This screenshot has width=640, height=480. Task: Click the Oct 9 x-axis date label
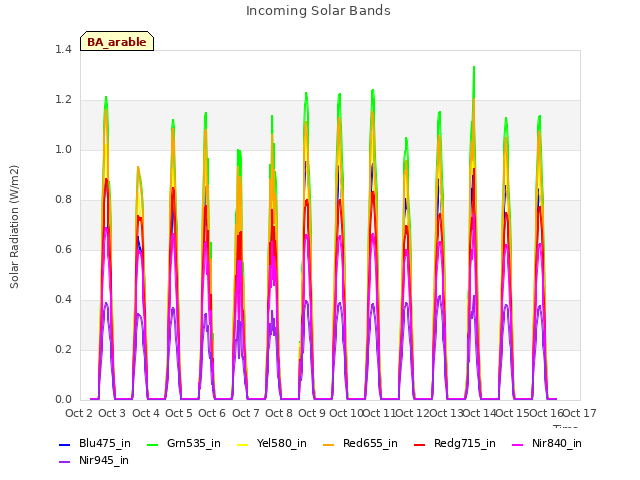pos(312,413)
